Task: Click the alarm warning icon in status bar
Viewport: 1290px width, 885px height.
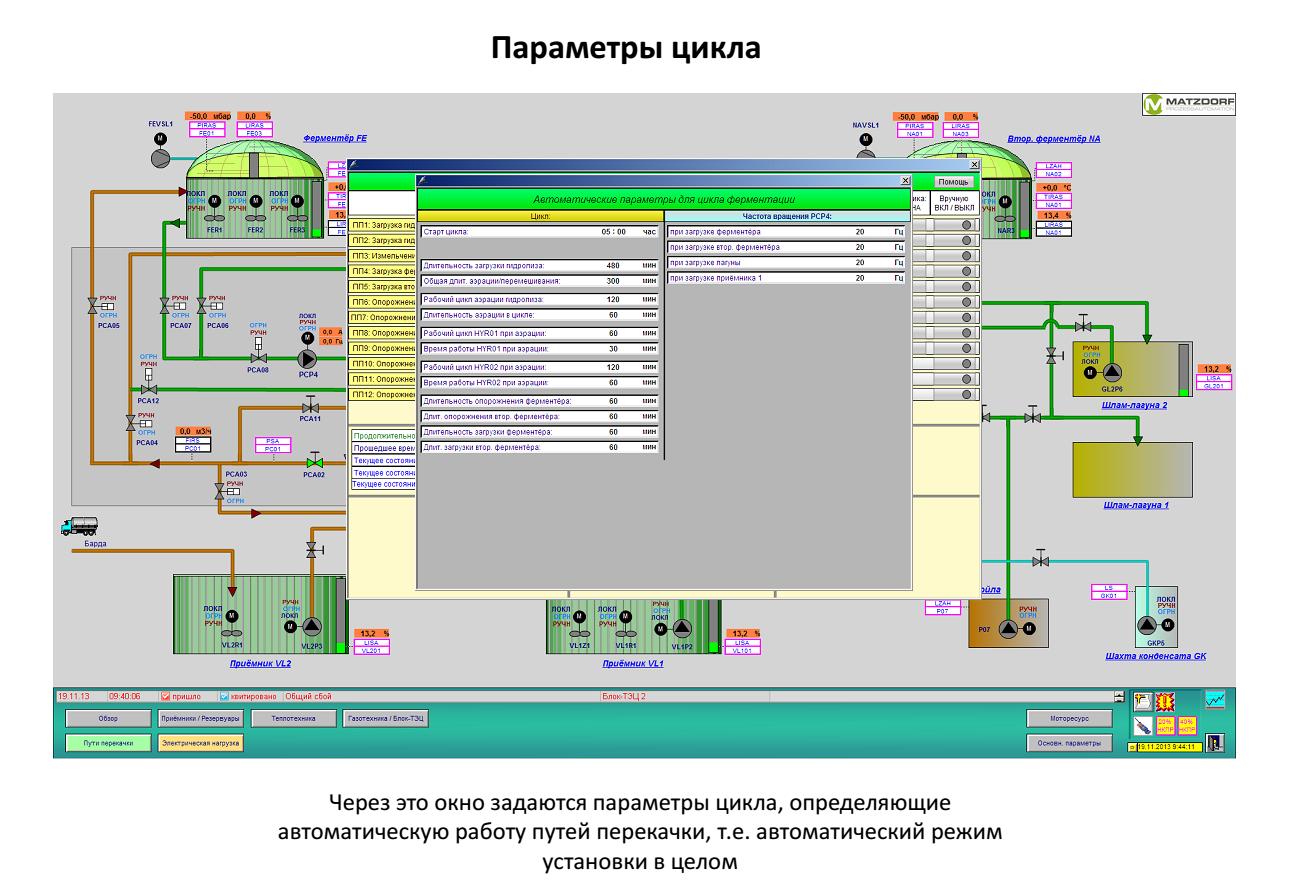Action: click(1166, 700)
